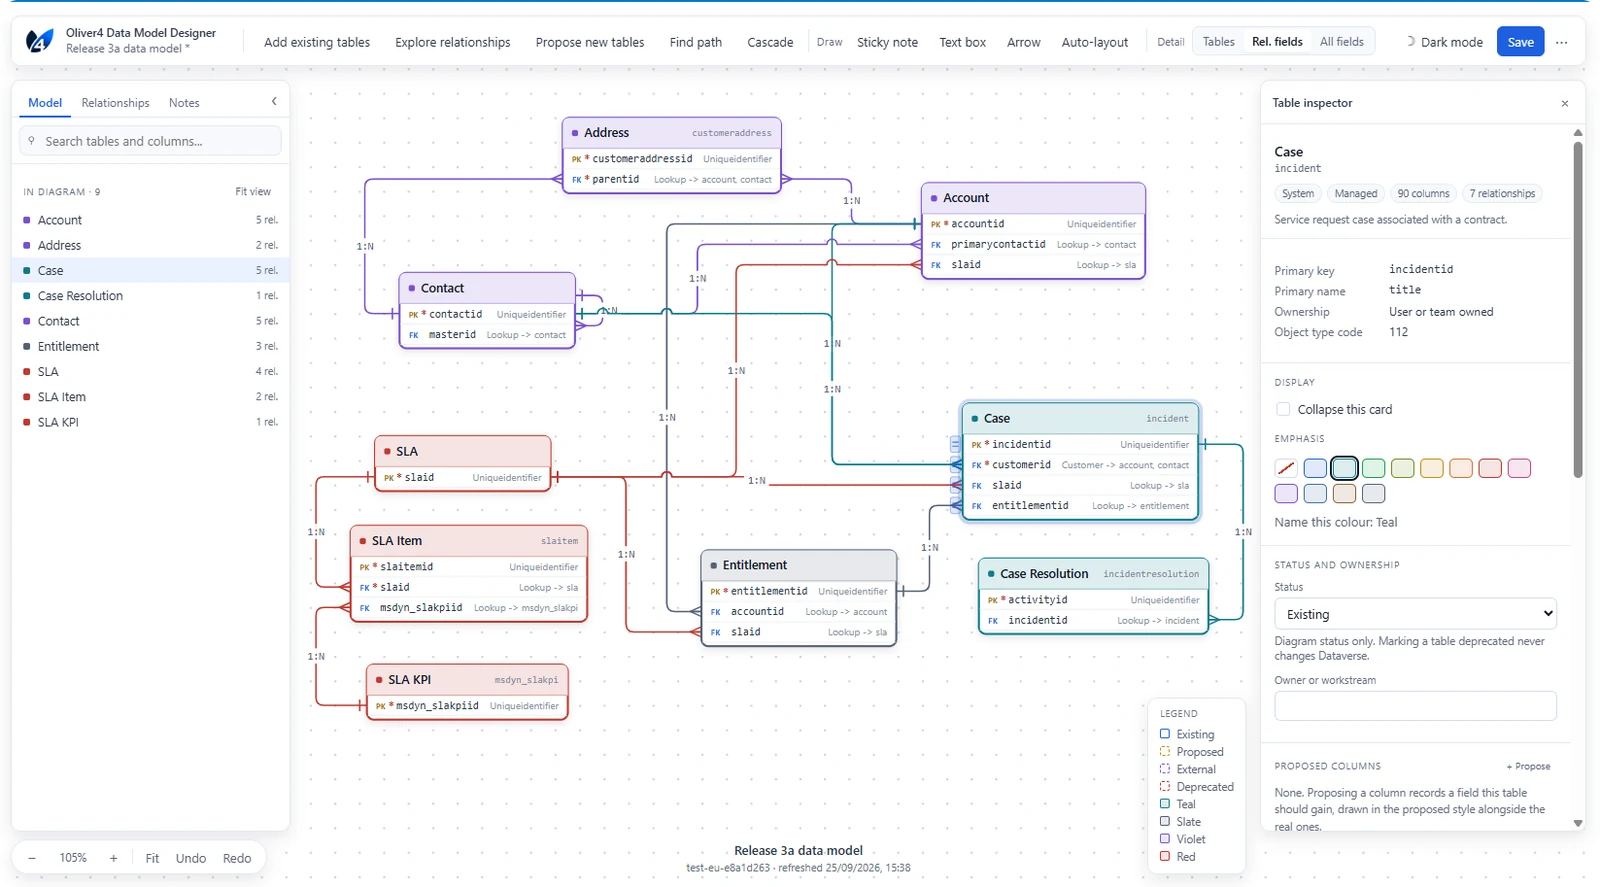Viewport: 1600px width, 887px height.
Task: Open Explore relationships
Action: [452, 42]
